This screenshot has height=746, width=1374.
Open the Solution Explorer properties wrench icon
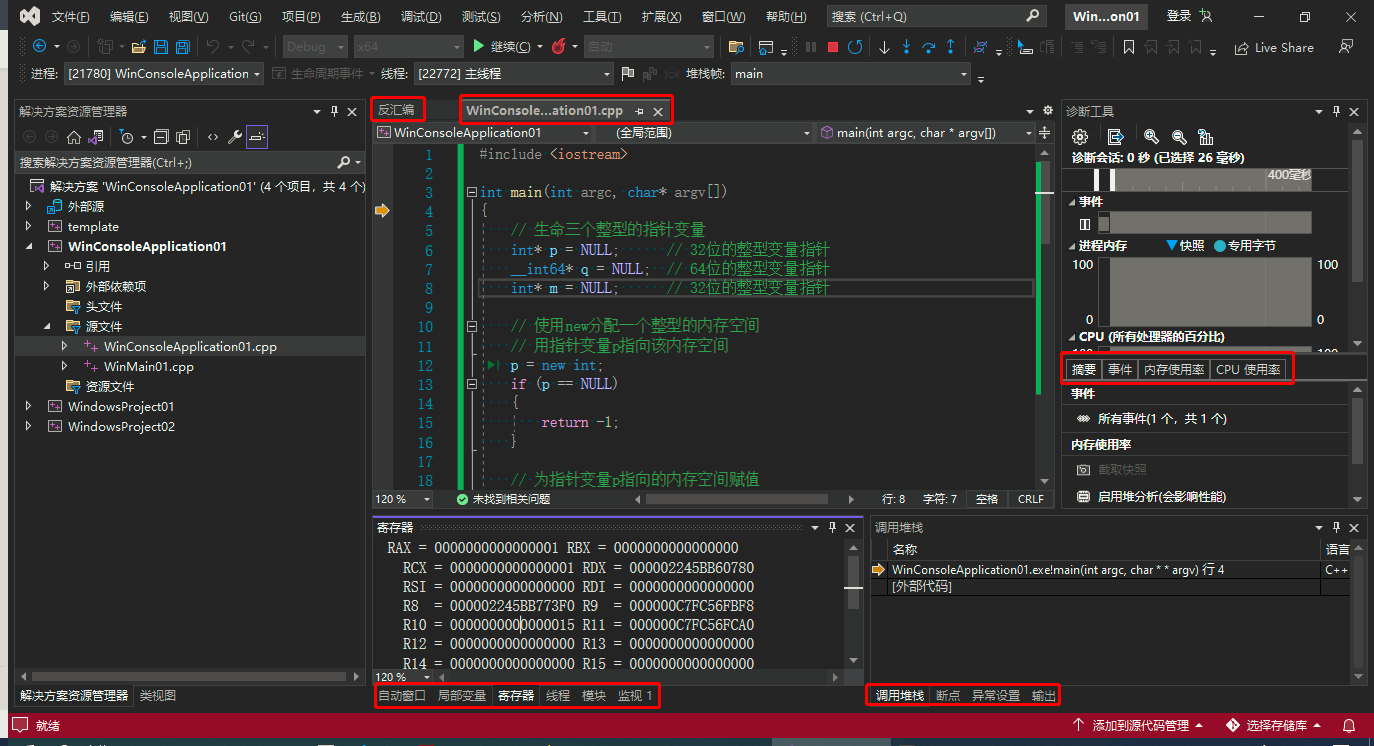tap(235, 137)
